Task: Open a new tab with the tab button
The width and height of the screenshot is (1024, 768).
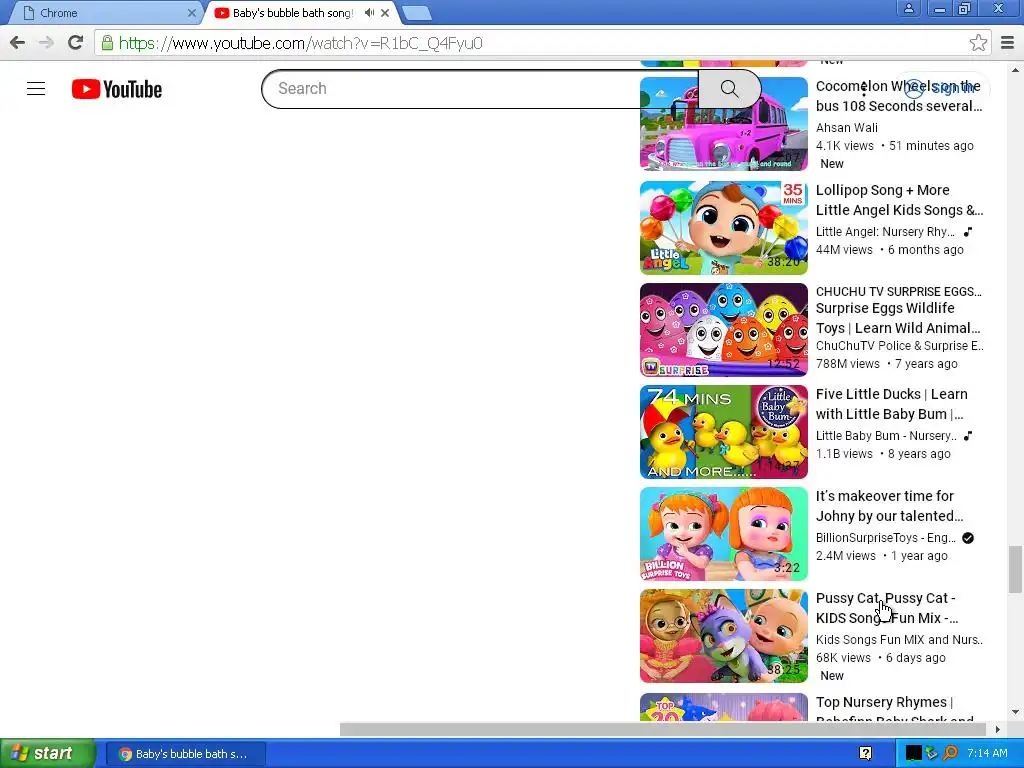Action: (416, 12)
